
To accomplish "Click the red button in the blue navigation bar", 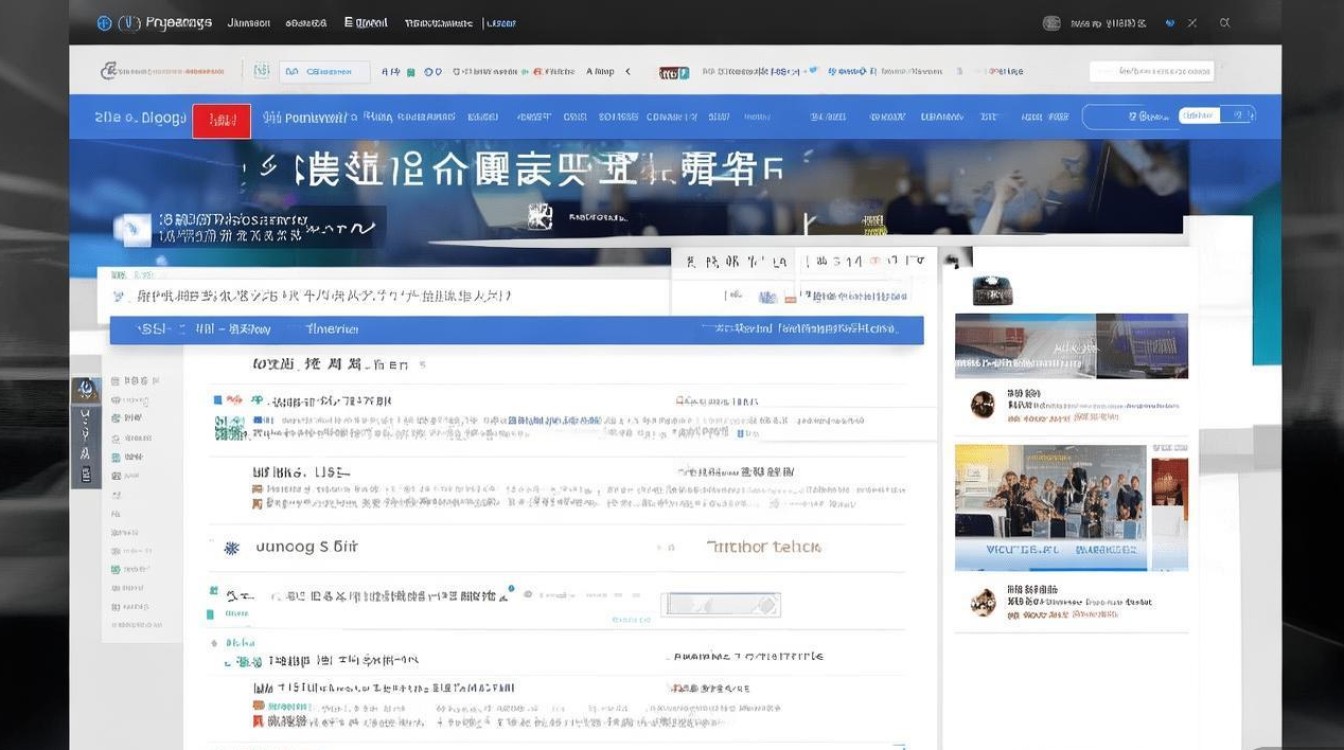I will [221, 120].
